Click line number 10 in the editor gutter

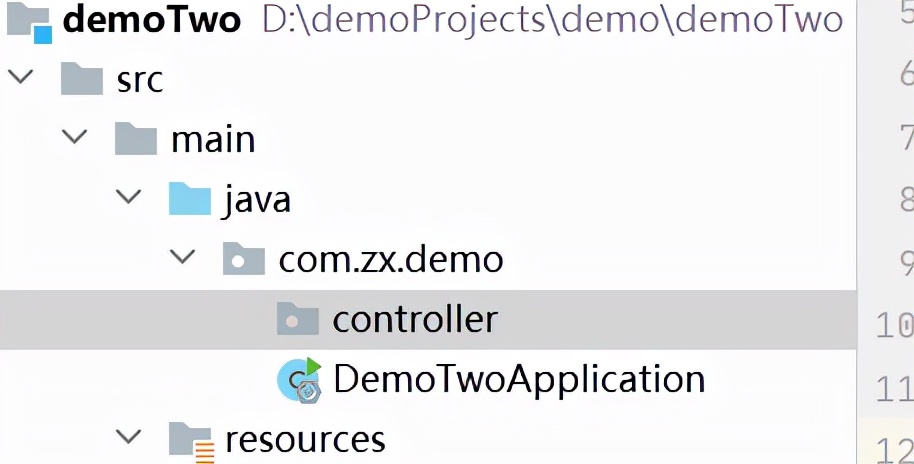point(895,325)
